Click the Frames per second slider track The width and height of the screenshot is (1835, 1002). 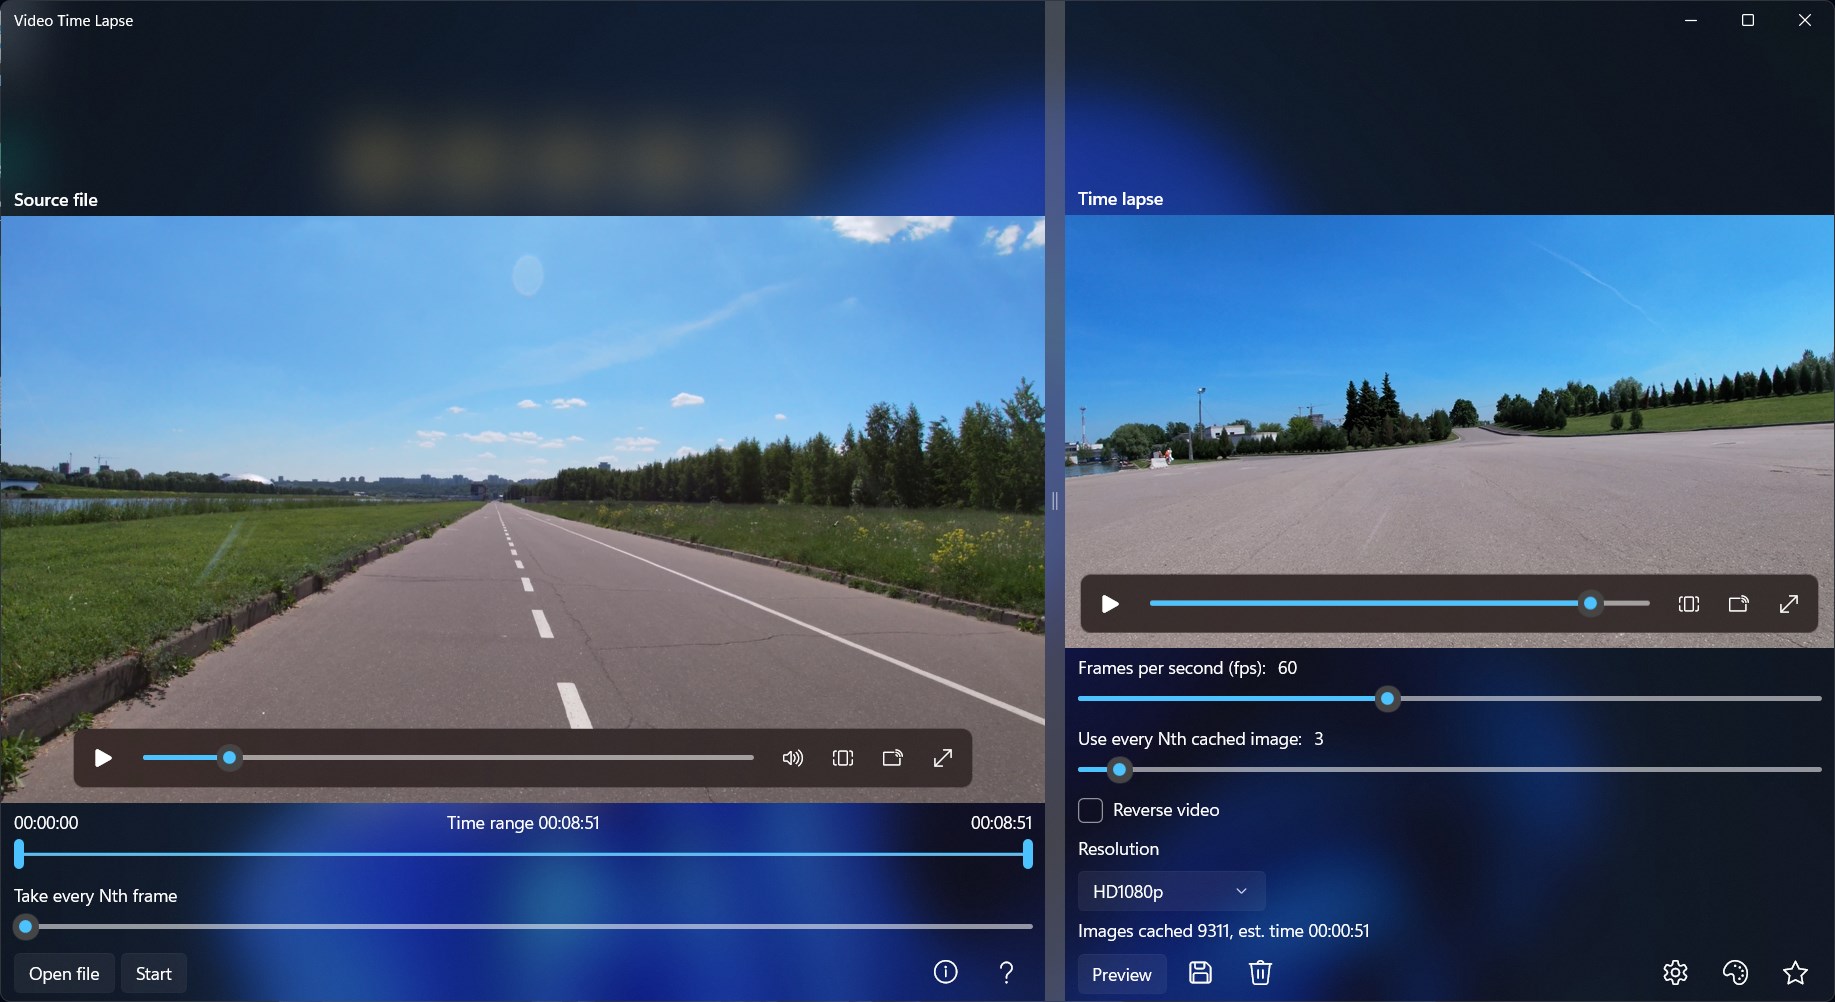click(x=1449, y=699)
